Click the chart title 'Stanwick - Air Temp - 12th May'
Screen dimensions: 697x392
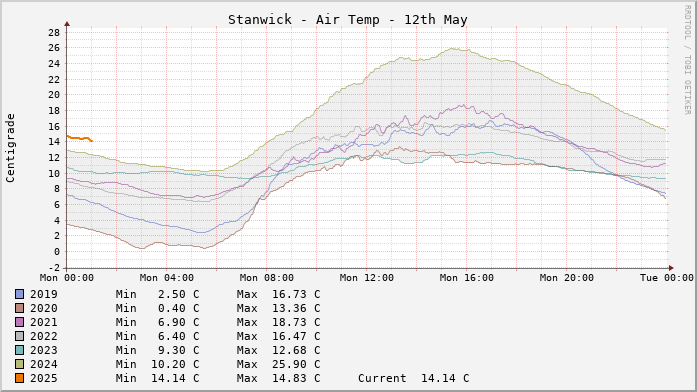click(348, 20)
